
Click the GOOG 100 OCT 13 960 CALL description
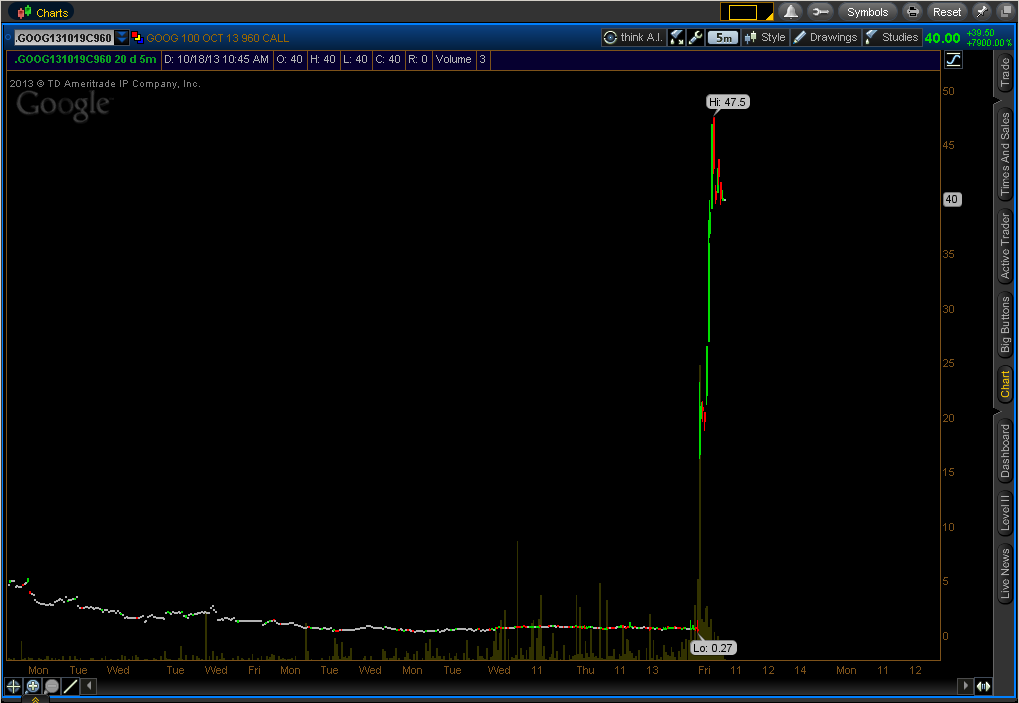tap(218, 38)
